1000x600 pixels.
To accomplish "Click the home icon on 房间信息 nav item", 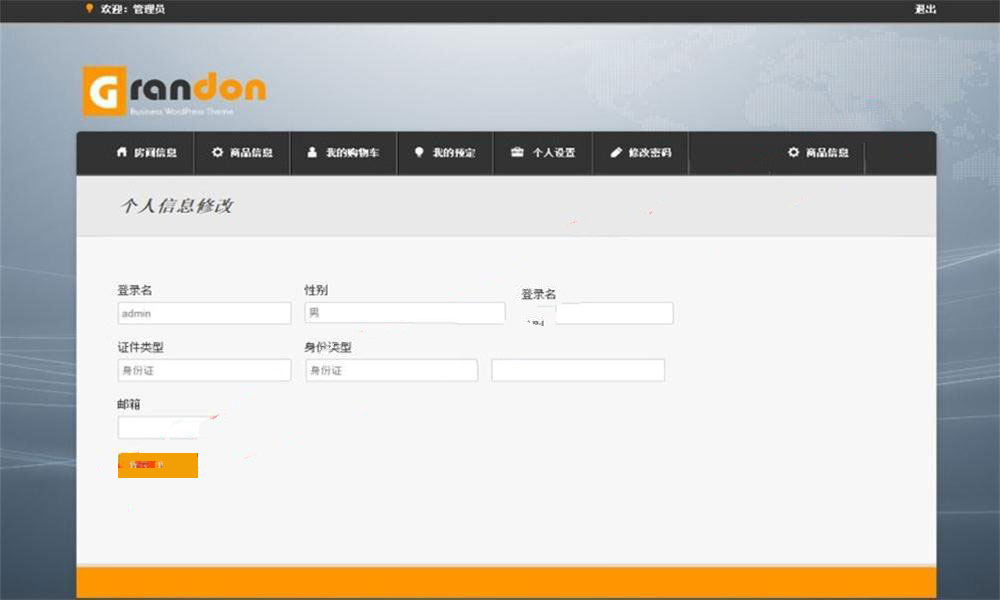I will 122,153.
